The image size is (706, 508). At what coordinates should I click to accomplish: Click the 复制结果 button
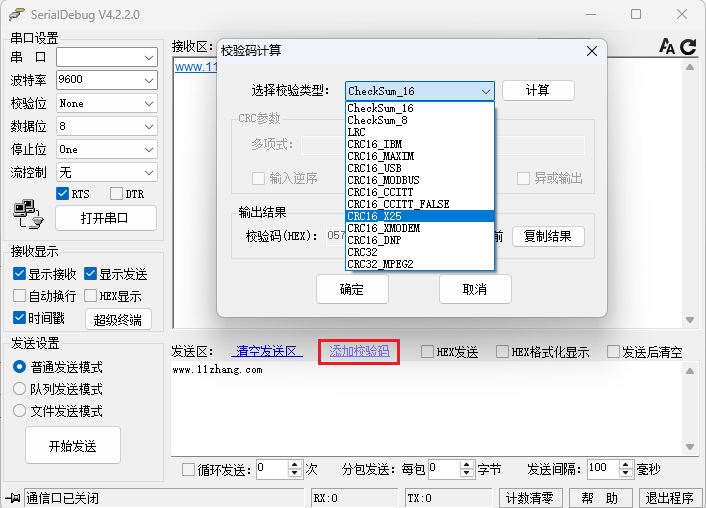(x=548, y=236)
